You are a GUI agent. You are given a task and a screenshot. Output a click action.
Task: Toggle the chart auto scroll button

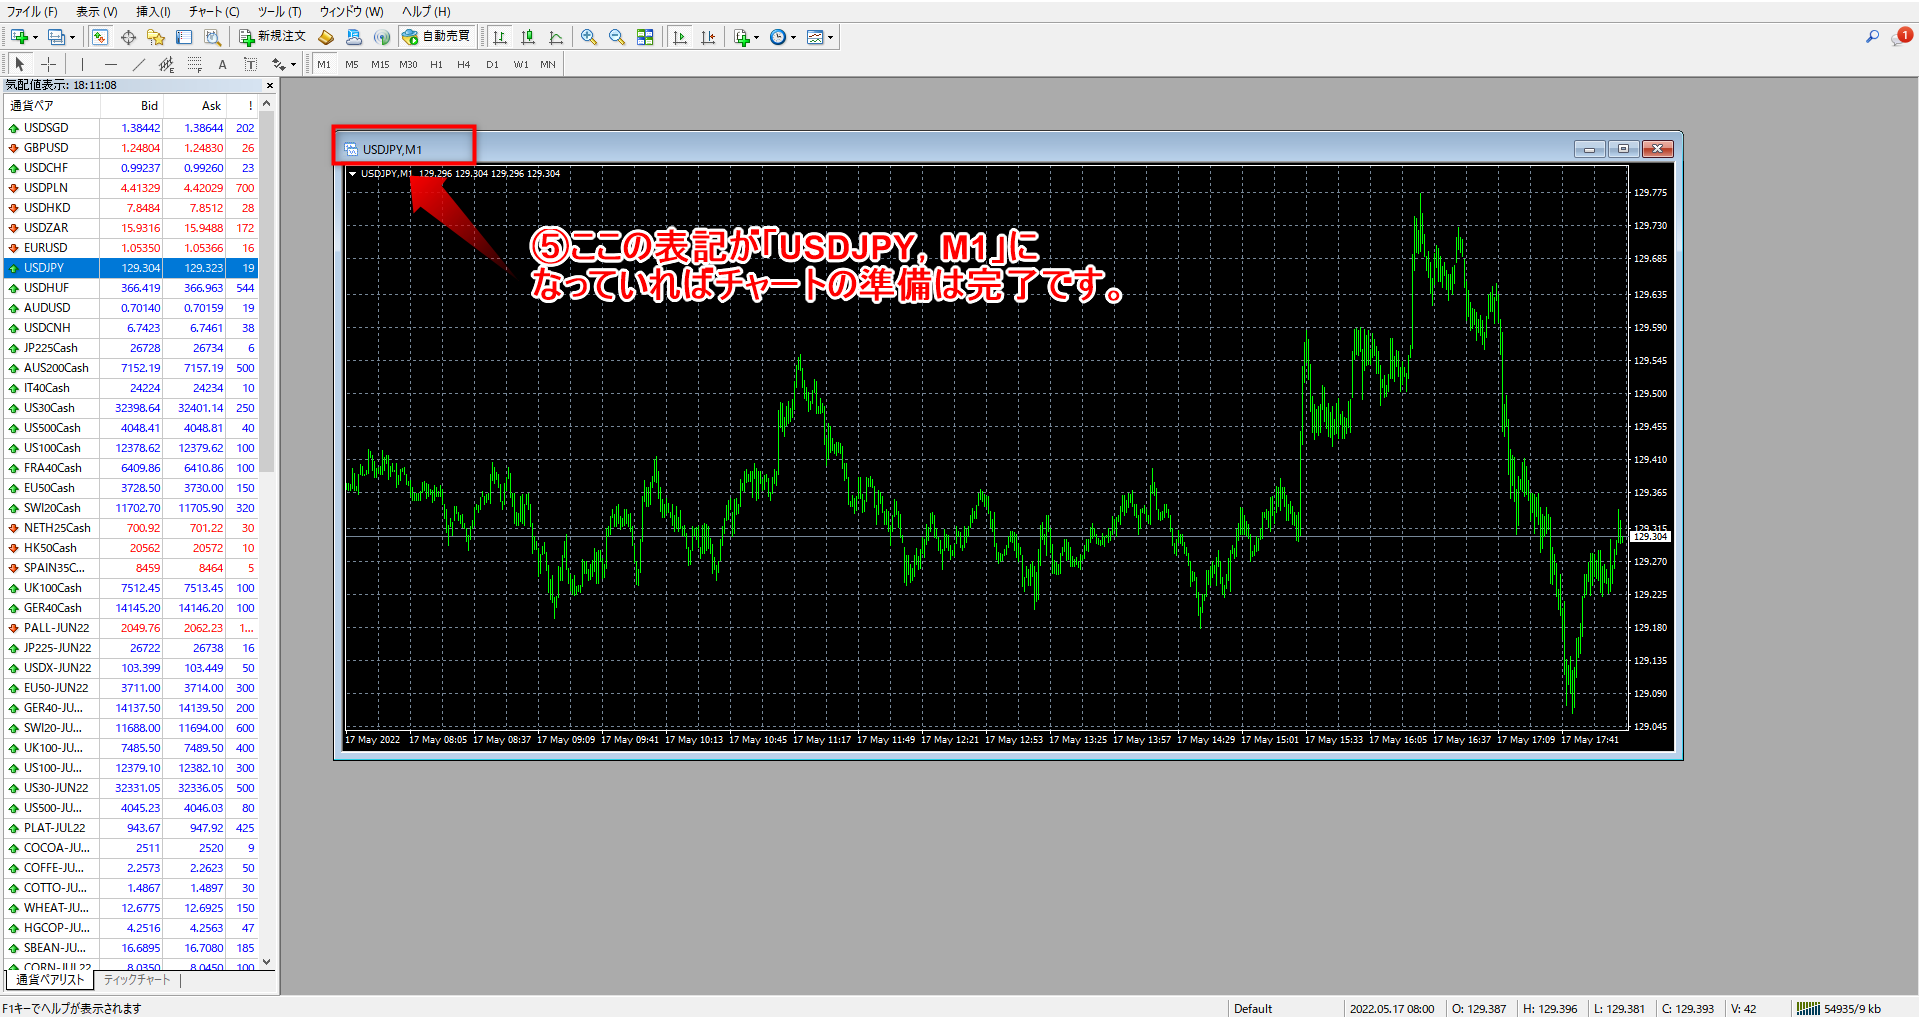click(x=680, y=37)
